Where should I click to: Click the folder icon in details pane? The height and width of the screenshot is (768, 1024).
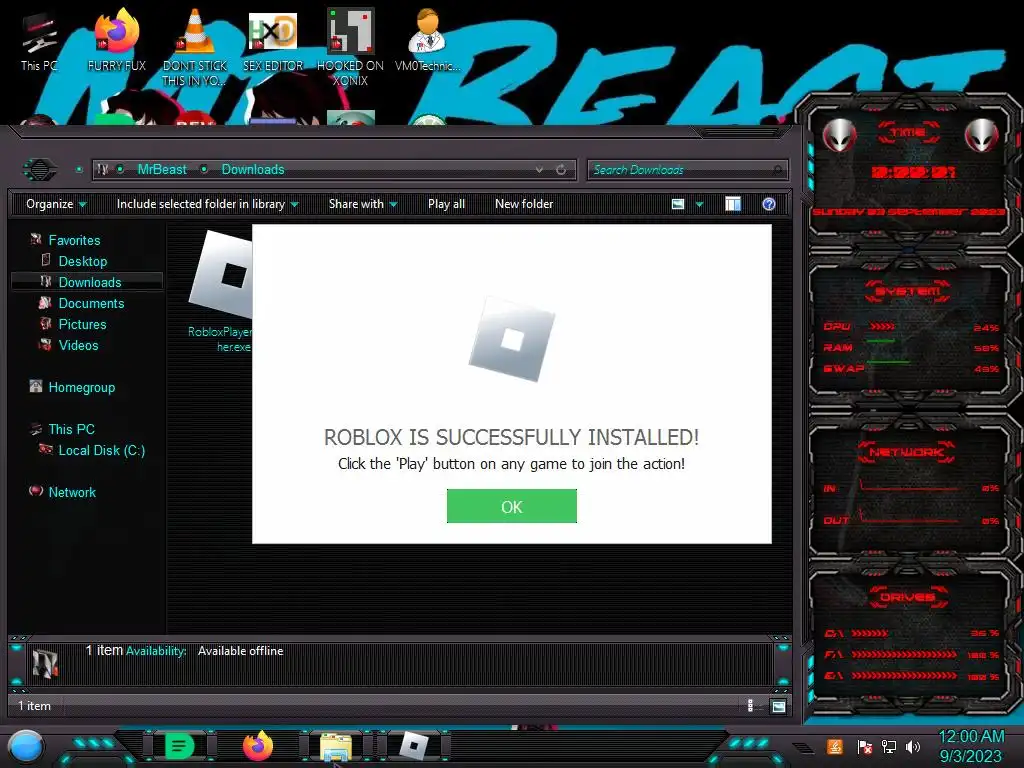coord(45,663)
